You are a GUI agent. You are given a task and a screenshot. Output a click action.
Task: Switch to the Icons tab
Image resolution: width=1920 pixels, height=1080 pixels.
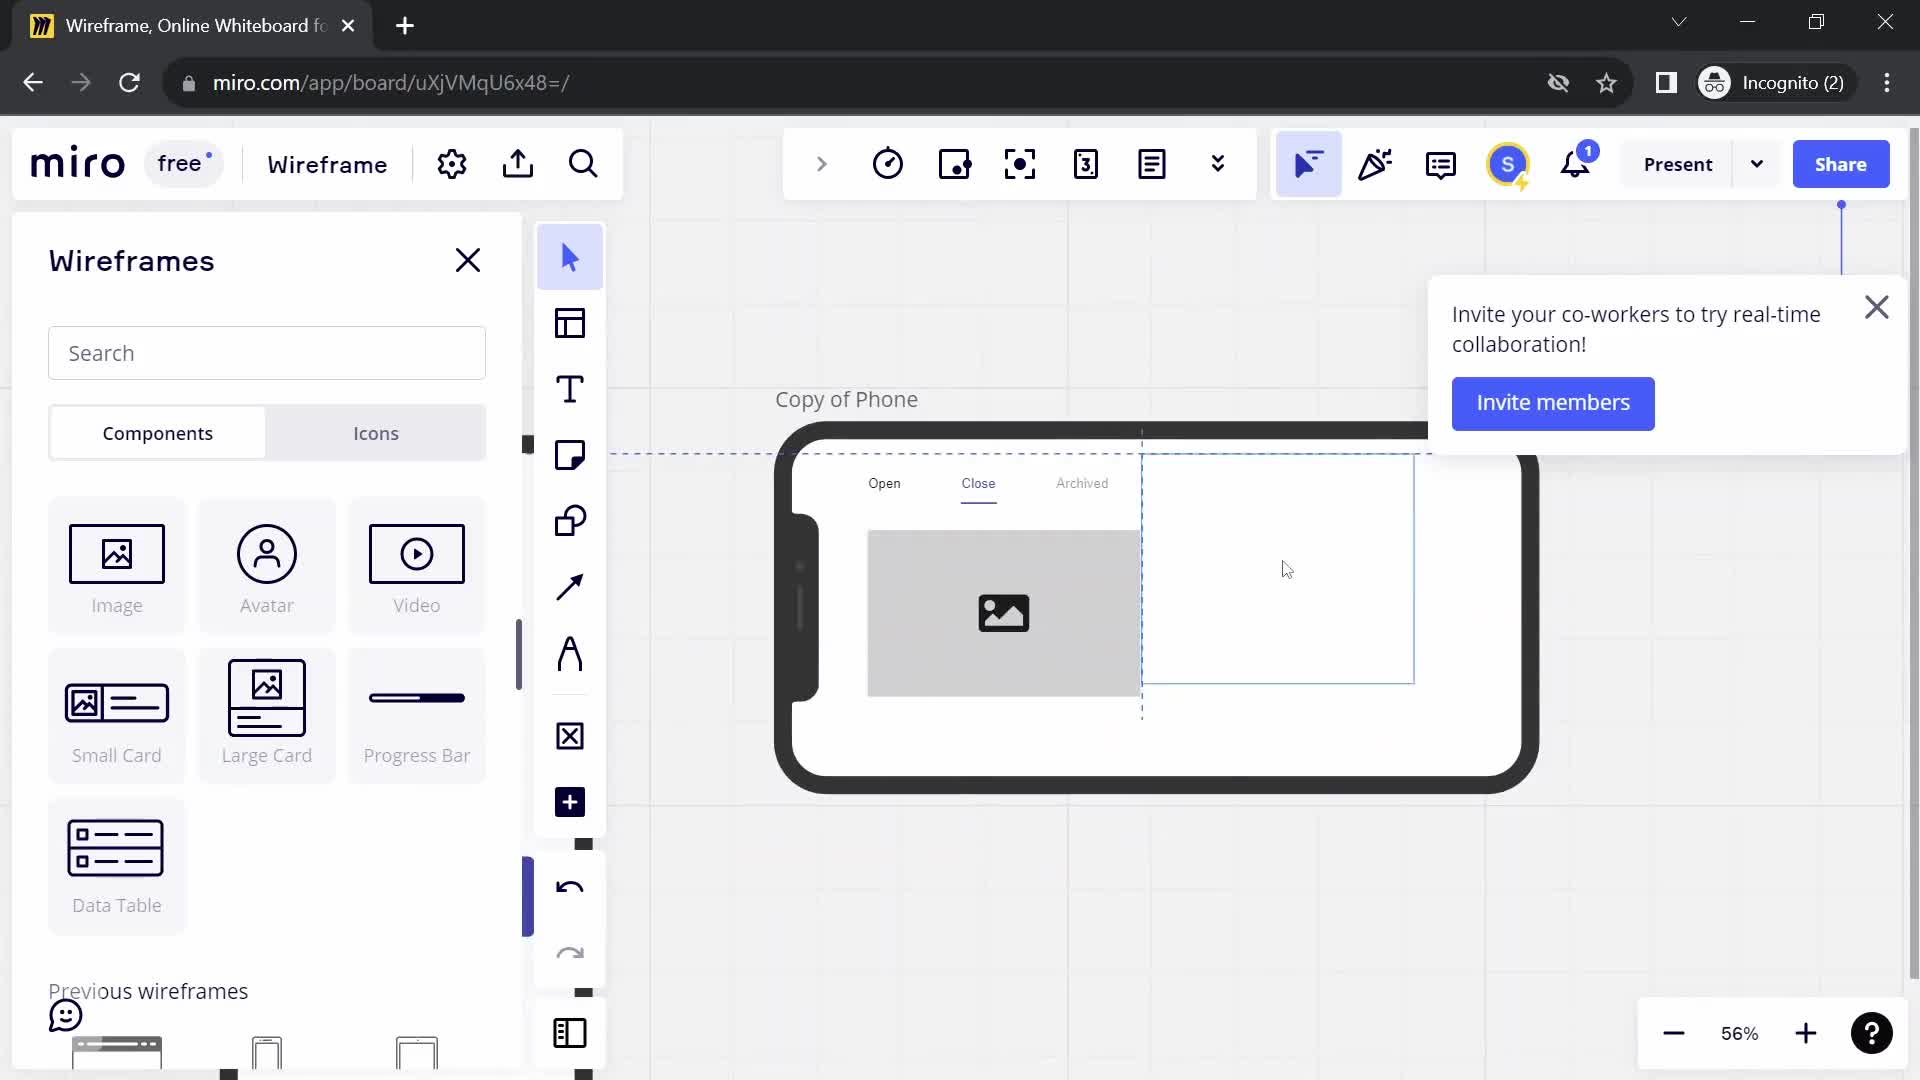point(376,433)
